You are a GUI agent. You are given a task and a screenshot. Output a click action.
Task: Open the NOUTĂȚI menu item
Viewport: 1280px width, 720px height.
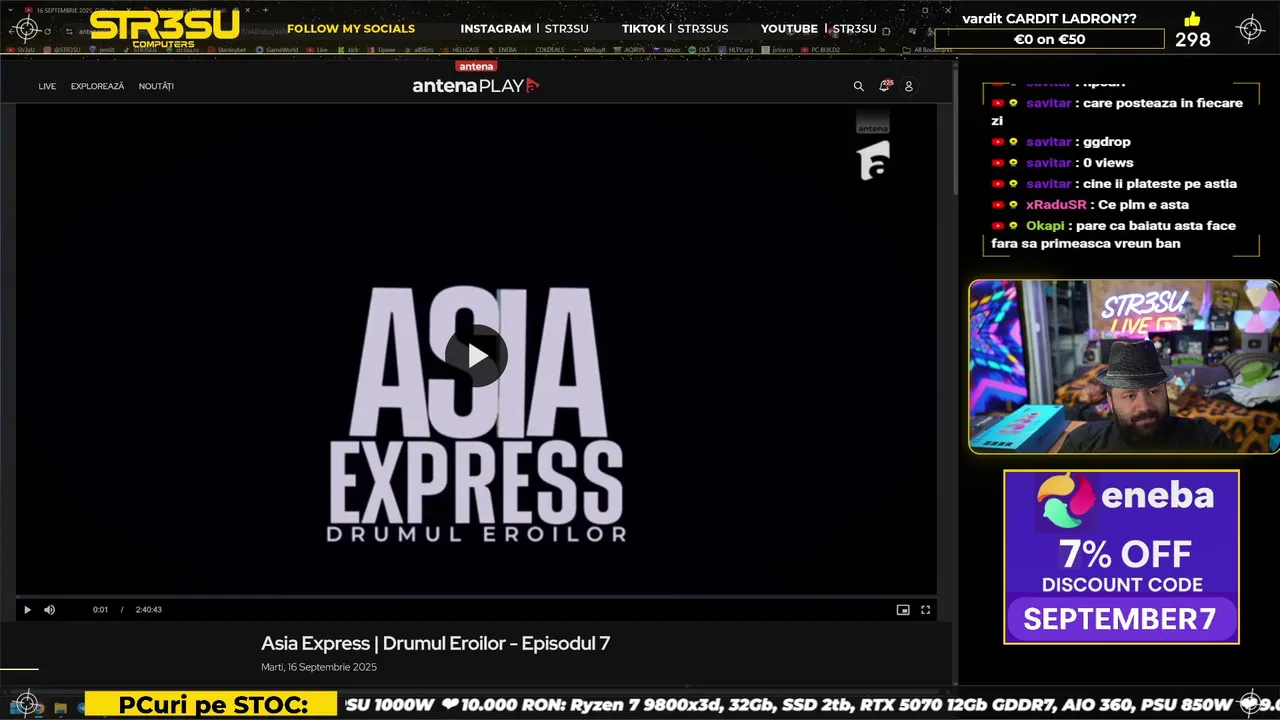(156, 86)
